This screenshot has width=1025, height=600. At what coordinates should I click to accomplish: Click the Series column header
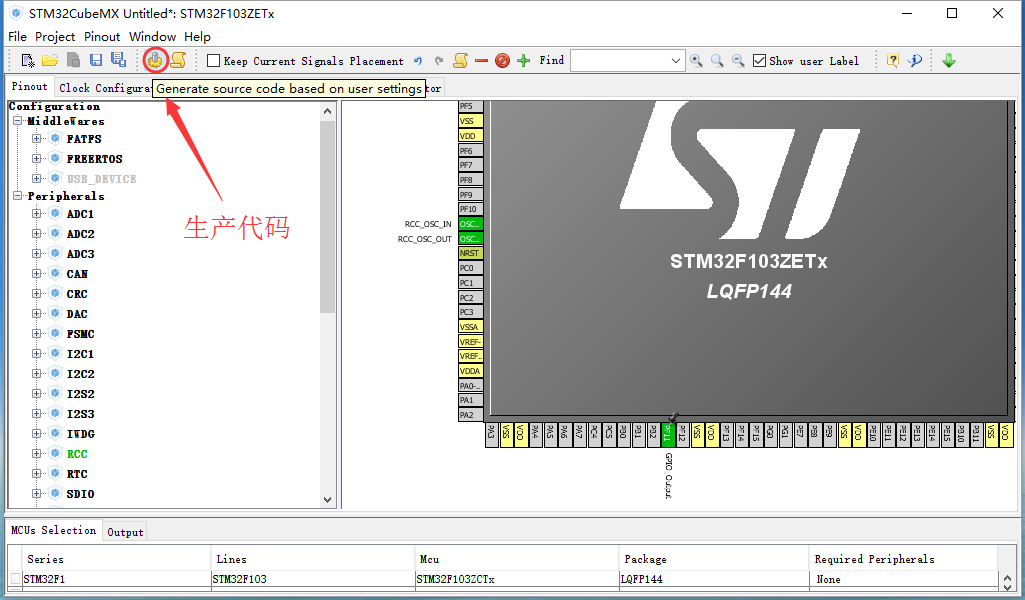pos(115,559)
